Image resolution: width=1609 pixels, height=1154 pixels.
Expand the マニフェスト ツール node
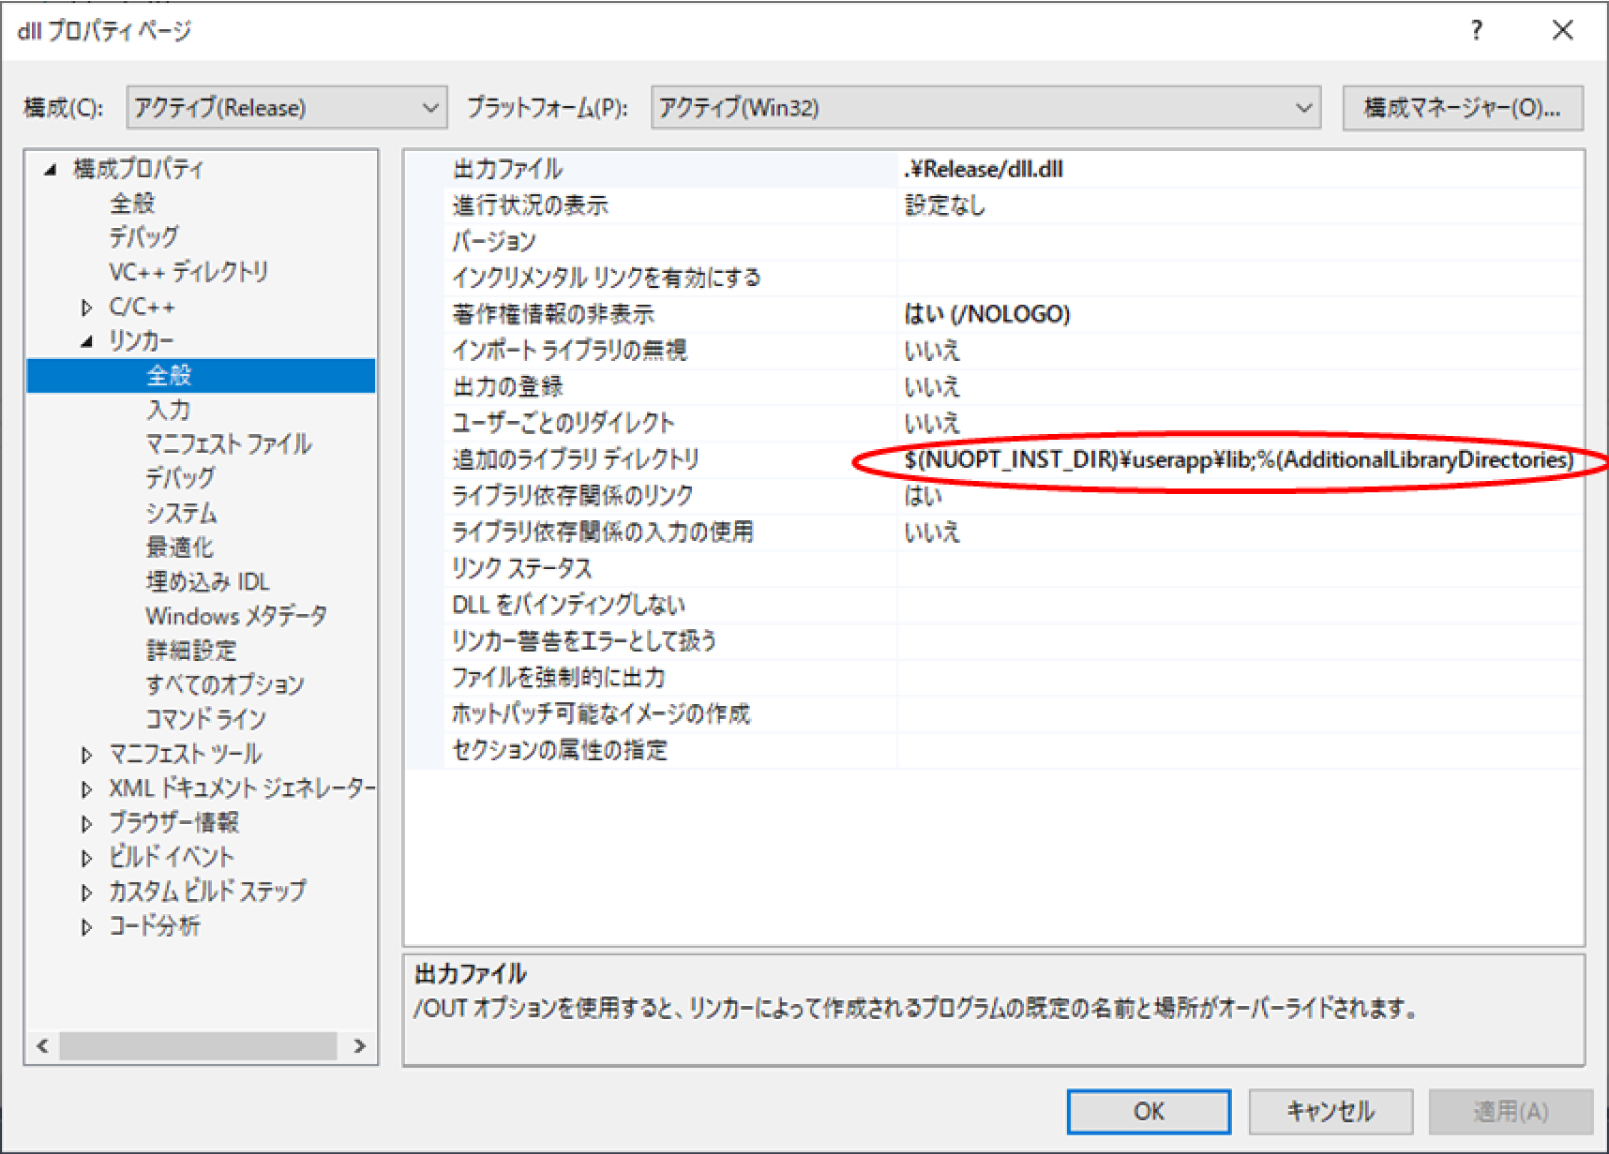(87, 754)
